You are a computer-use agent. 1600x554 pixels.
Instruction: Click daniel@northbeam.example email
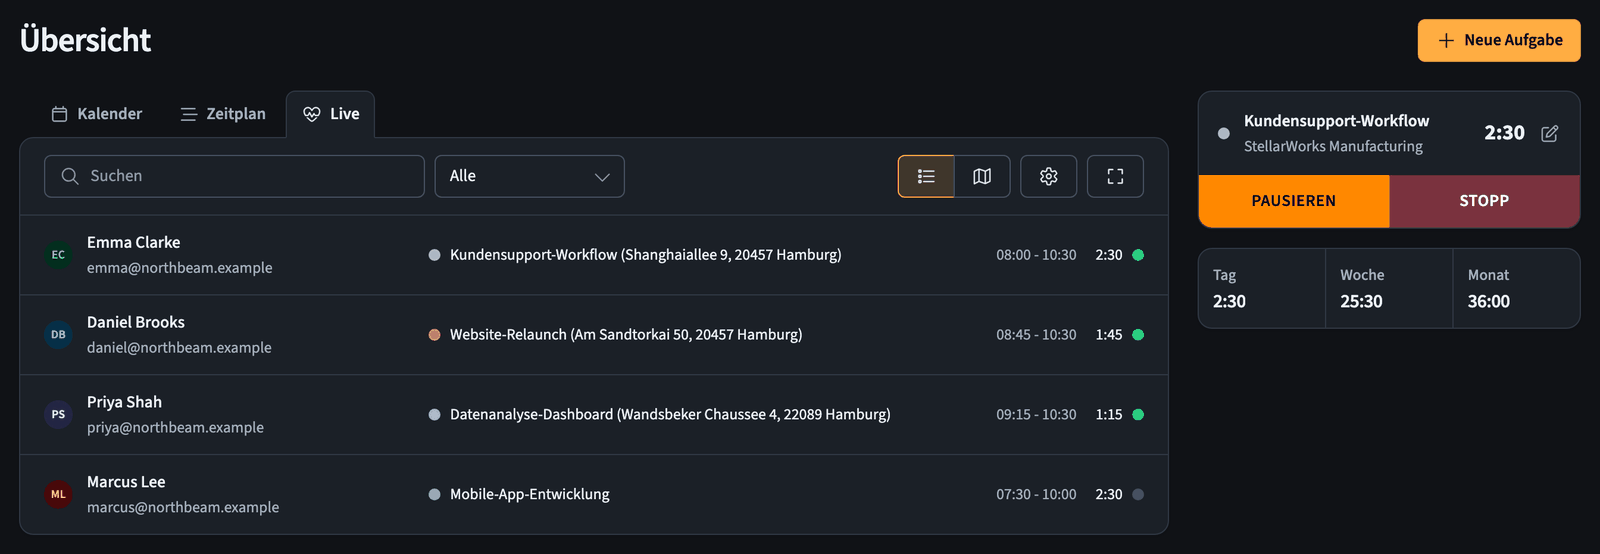179,348
